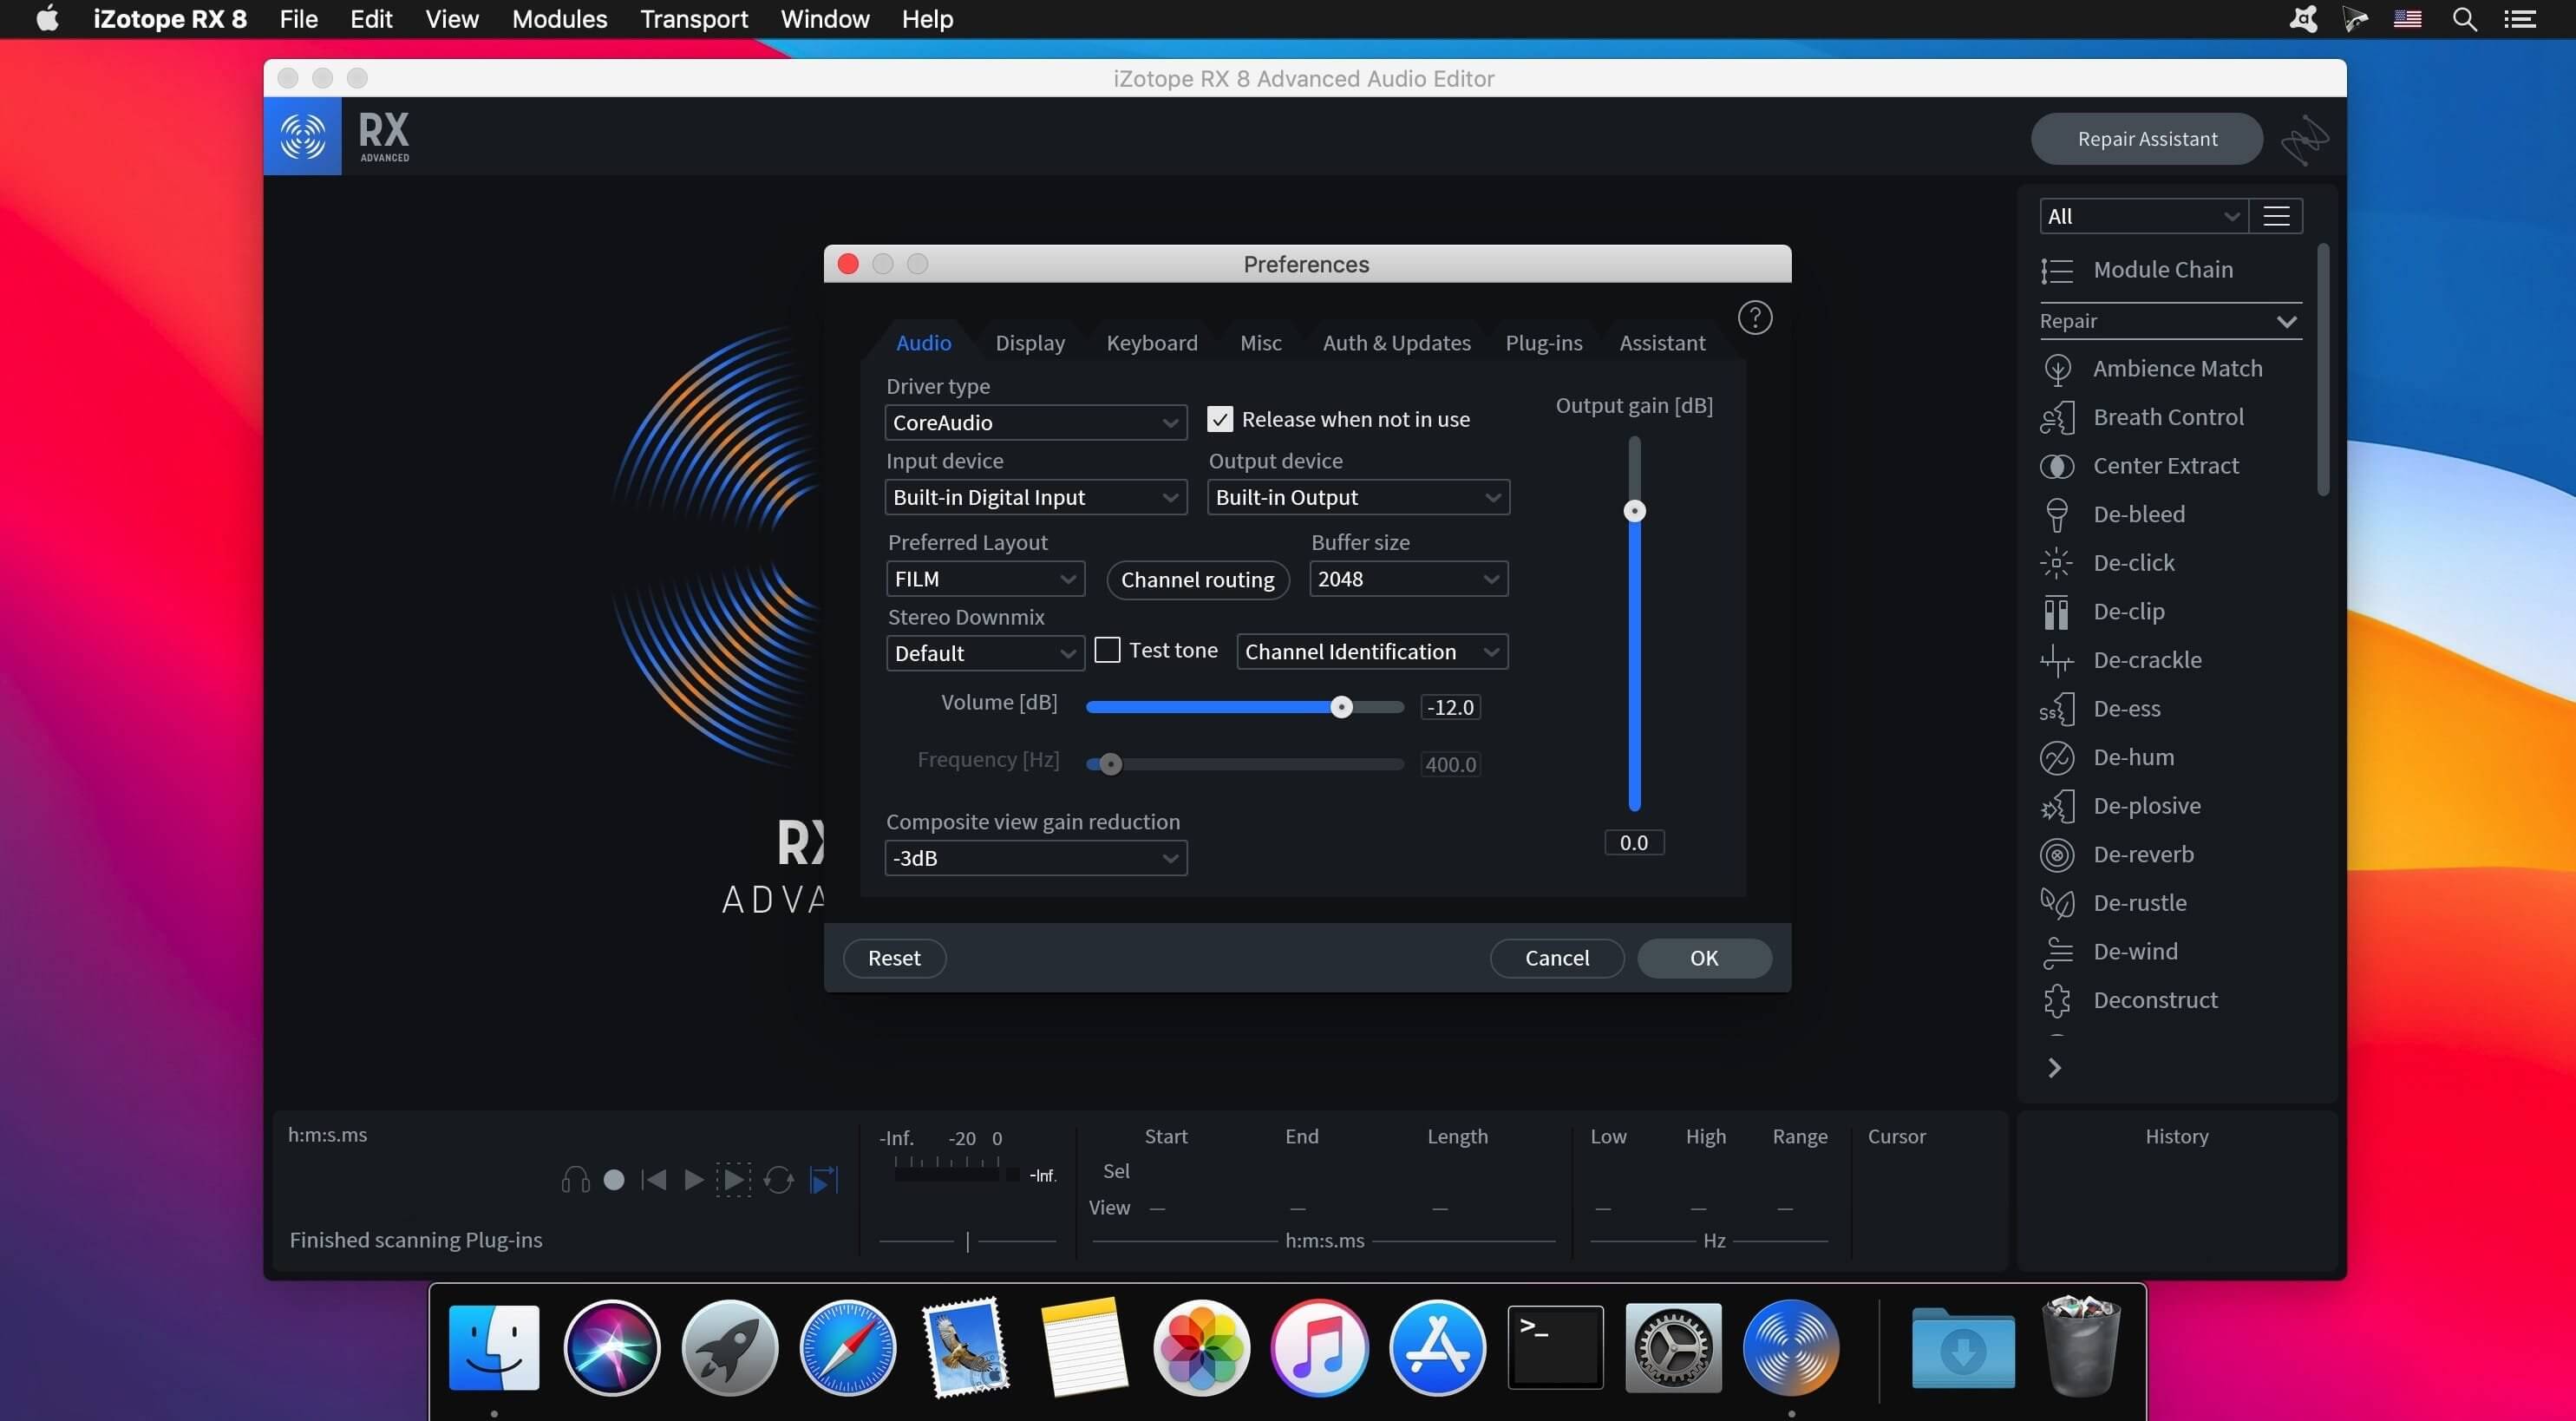Confirm Preferences with the OK button

(1704, 958)
